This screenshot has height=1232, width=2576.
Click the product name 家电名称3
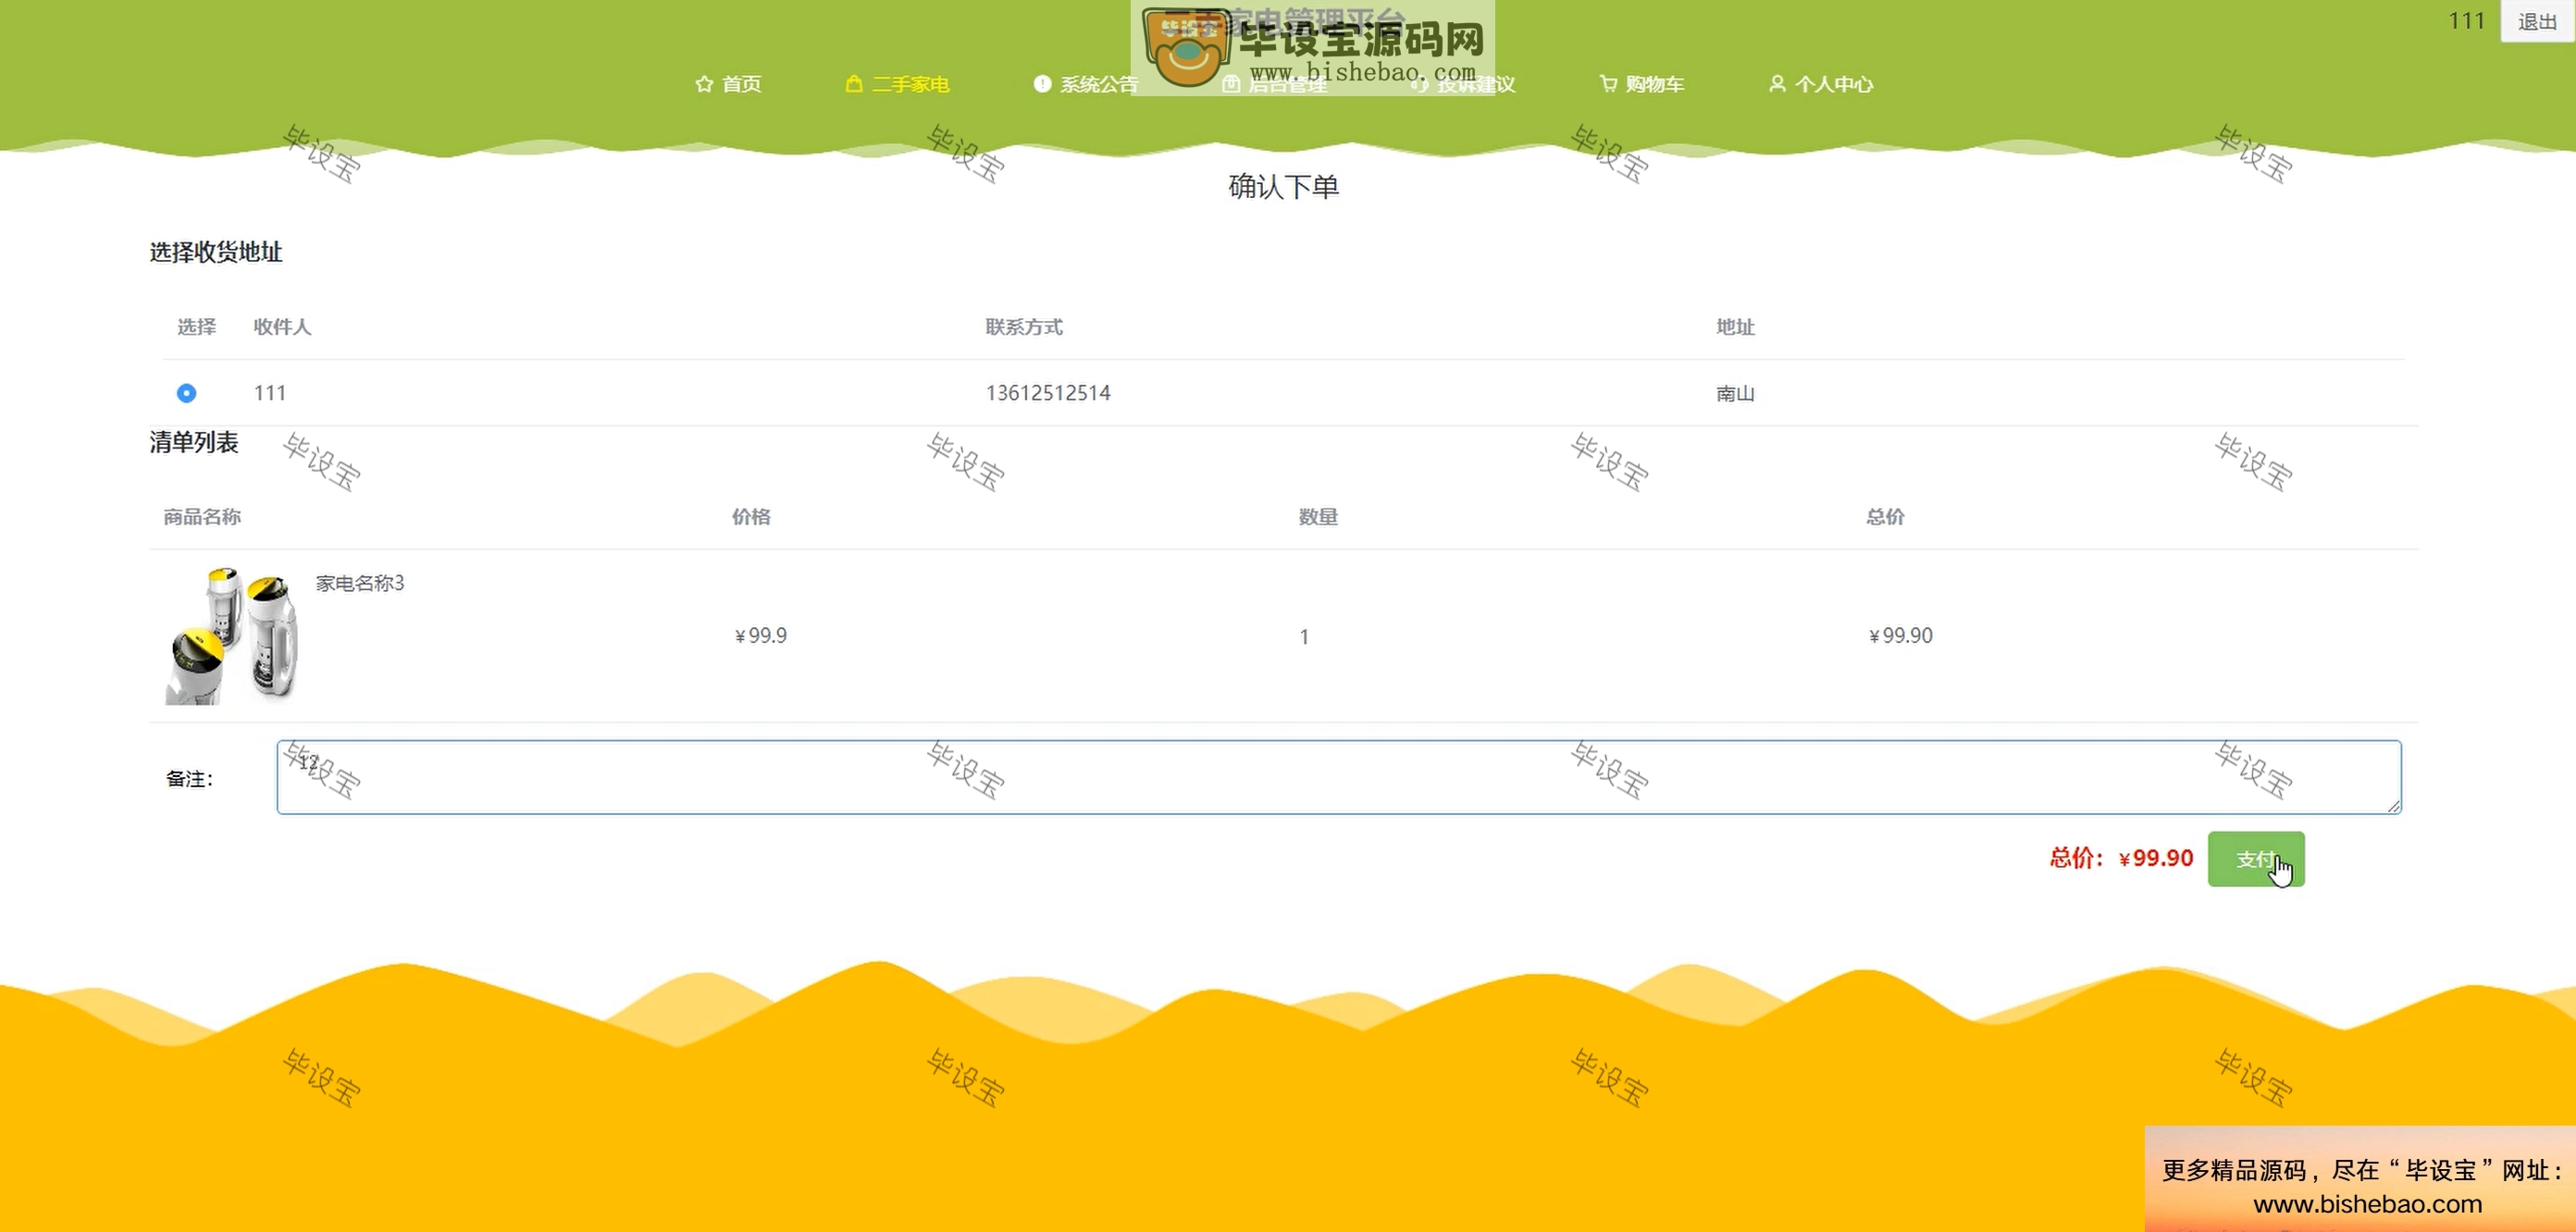tap(360, 583)
